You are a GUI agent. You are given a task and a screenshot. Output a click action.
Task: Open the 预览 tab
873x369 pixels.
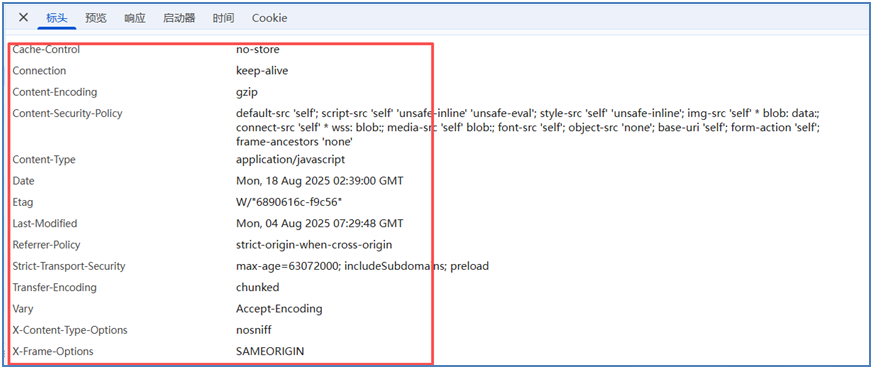click(96, 18)
